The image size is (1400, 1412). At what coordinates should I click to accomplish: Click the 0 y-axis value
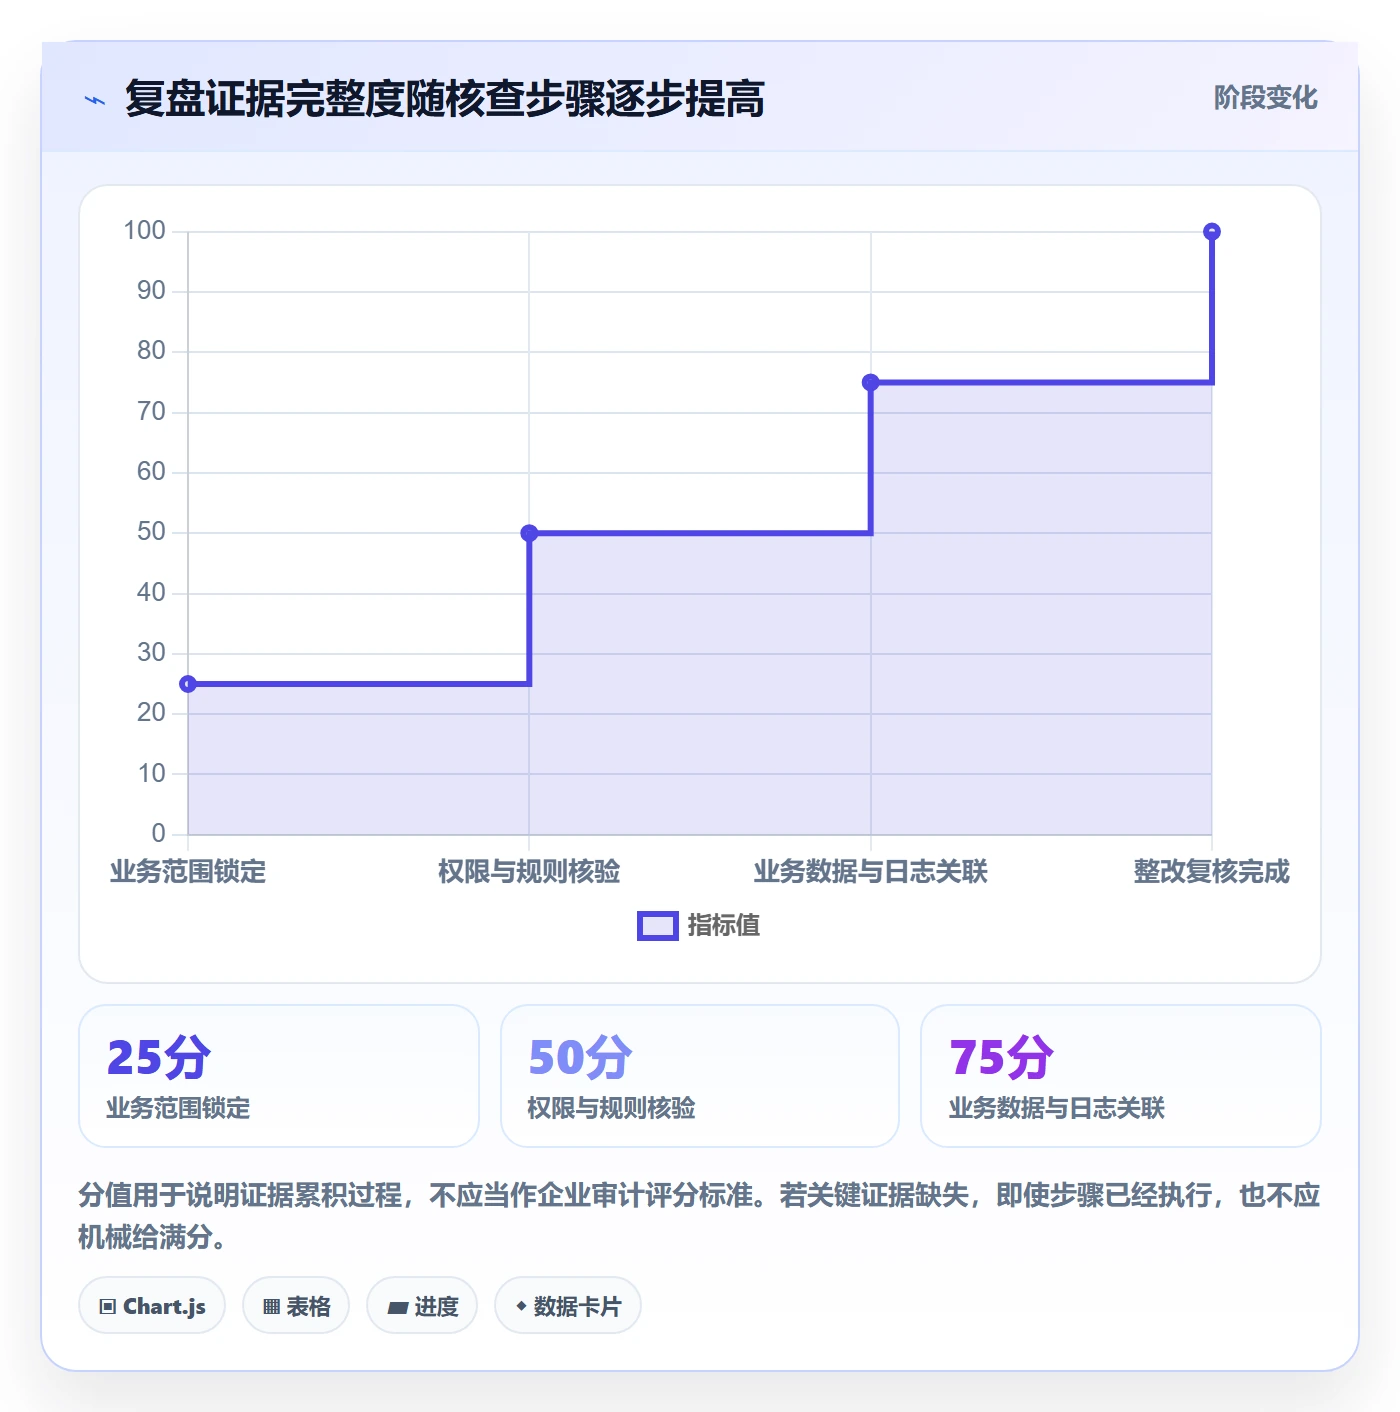click(x=158, y=834)
